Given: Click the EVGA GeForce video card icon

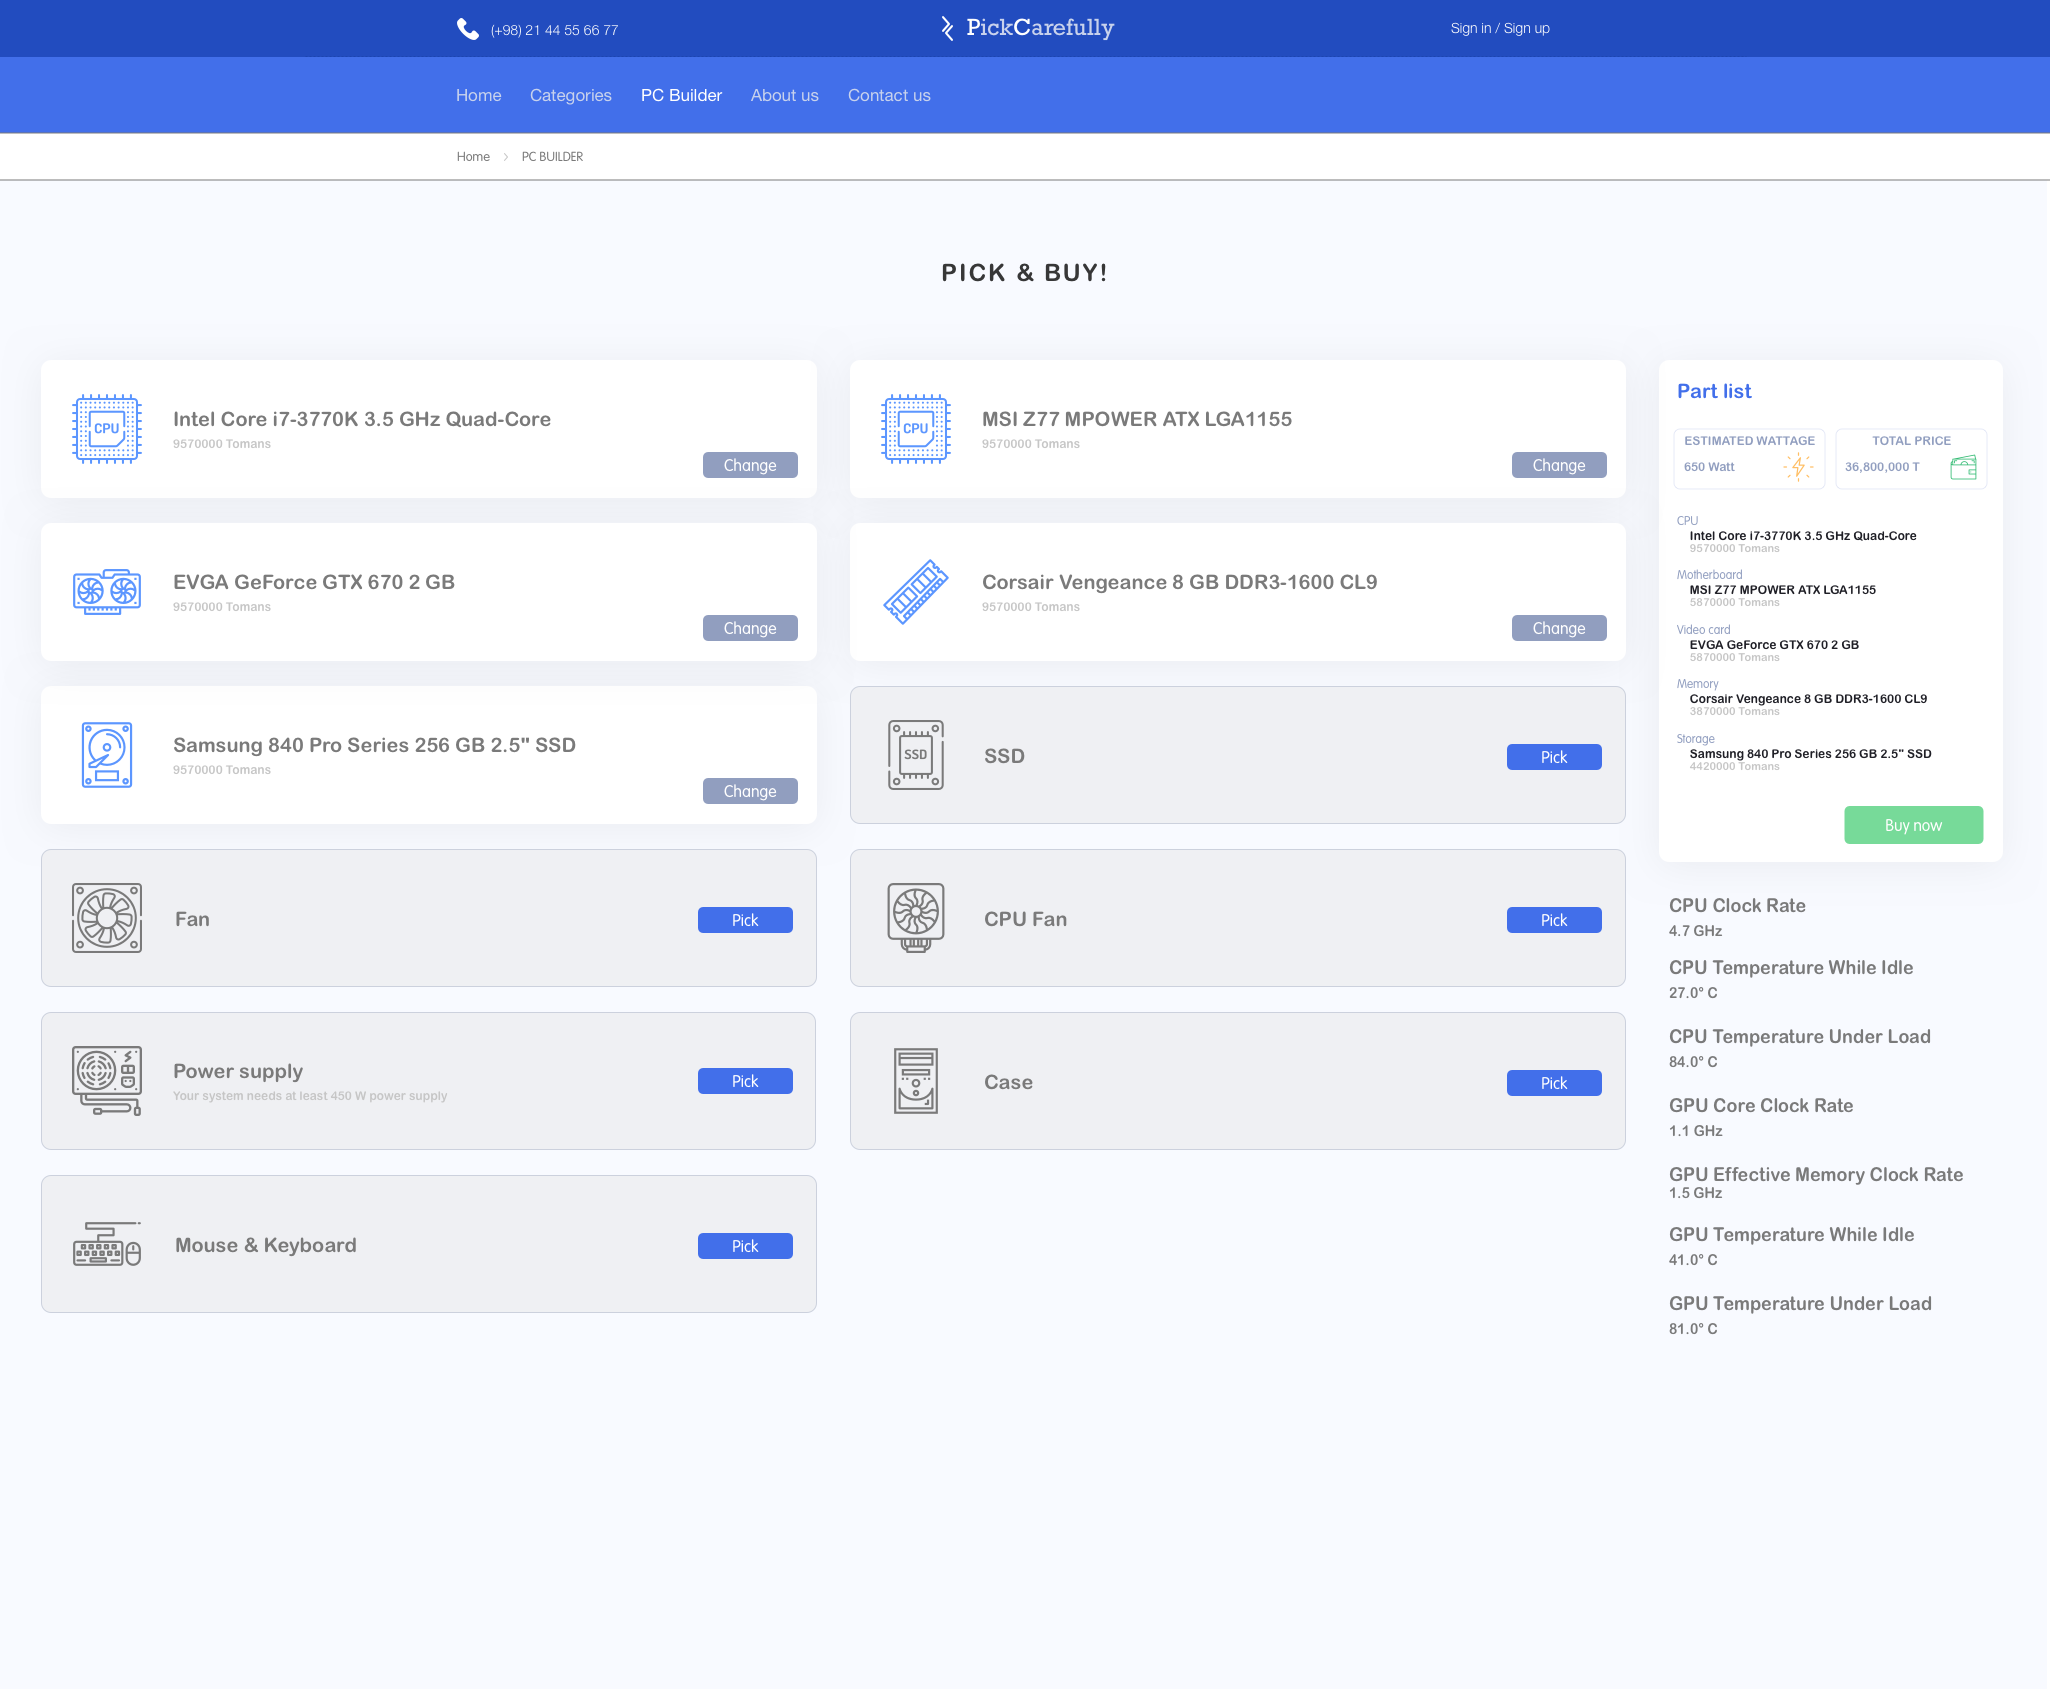Looking at the screenshot, I should point(107,591).
